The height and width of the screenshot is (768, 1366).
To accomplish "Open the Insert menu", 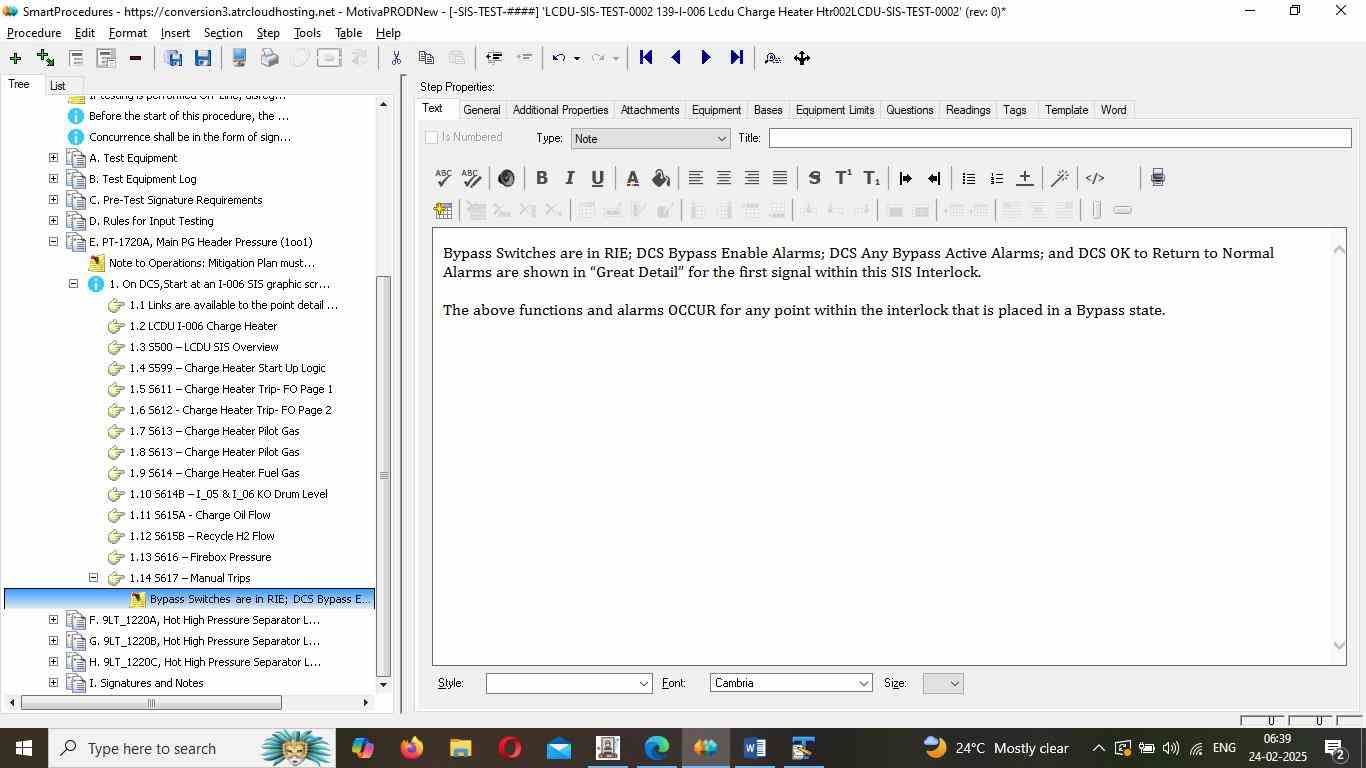I will tap(175, 33).
